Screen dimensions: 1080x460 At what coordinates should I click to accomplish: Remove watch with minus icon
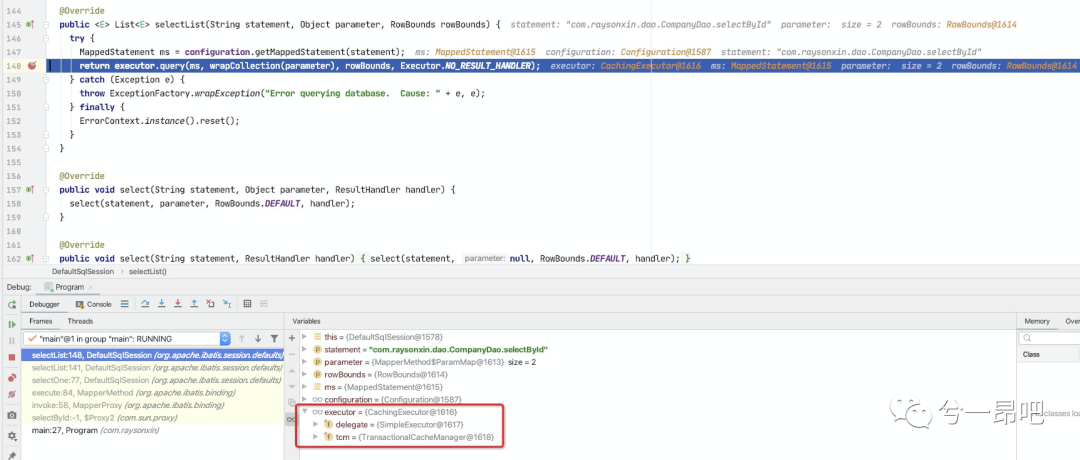click(291, 353)
